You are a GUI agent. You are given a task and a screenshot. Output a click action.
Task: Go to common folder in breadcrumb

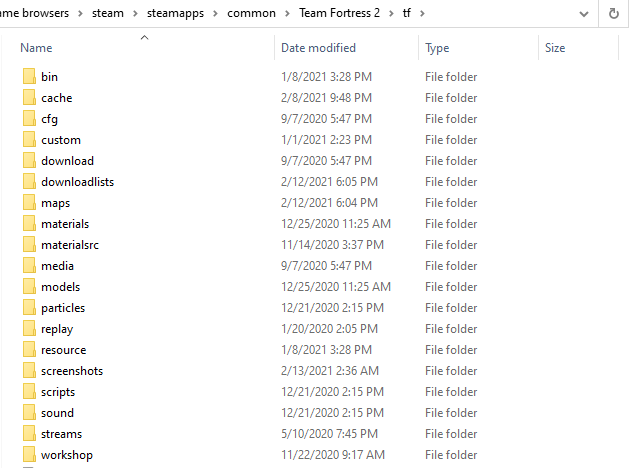[x=259, y=14]
